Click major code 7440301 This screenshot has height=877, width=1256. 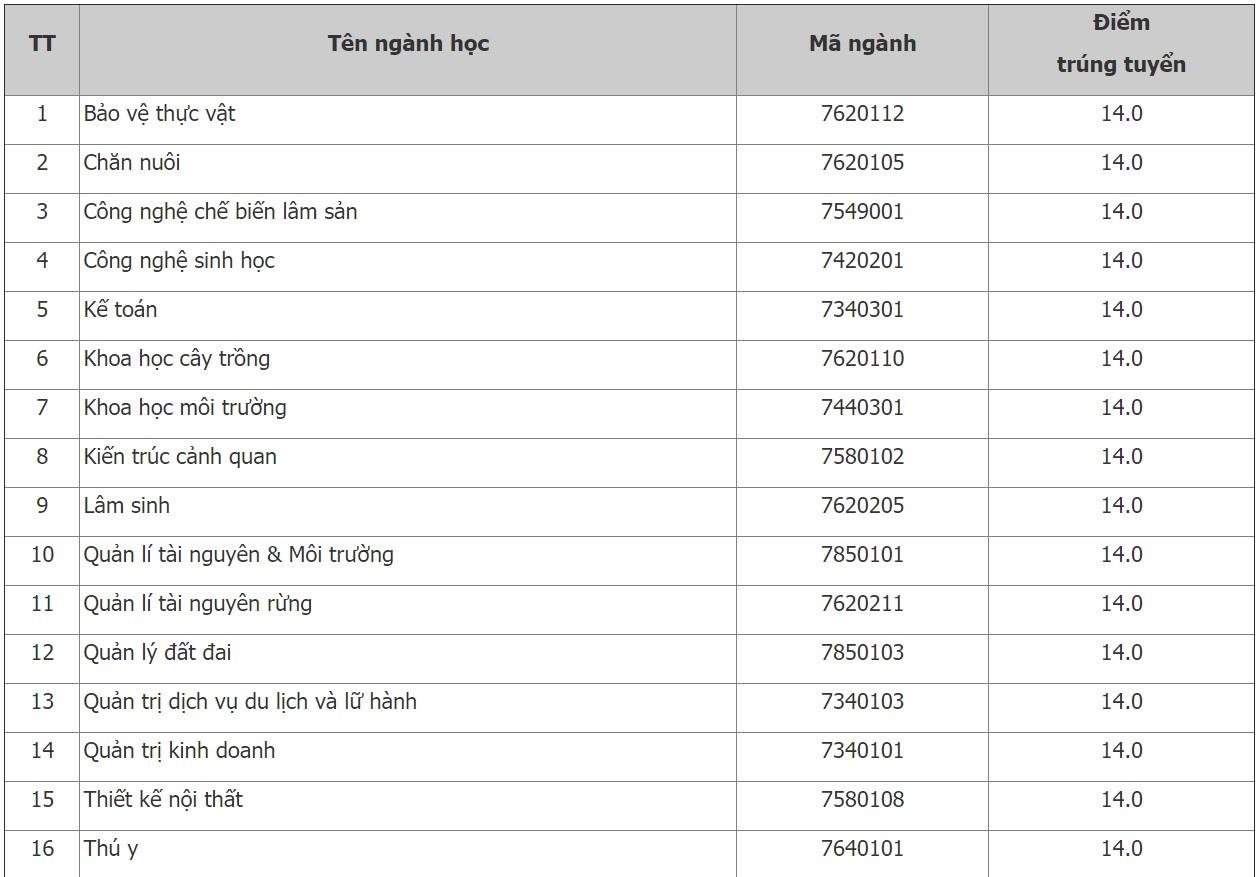pos(862,408)
